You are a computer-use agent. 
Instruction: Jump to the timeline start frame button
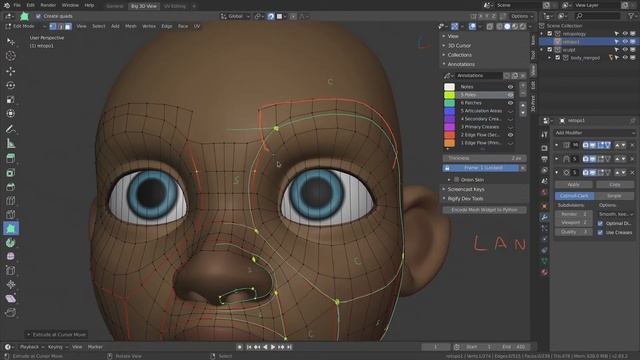pos(249,347)
